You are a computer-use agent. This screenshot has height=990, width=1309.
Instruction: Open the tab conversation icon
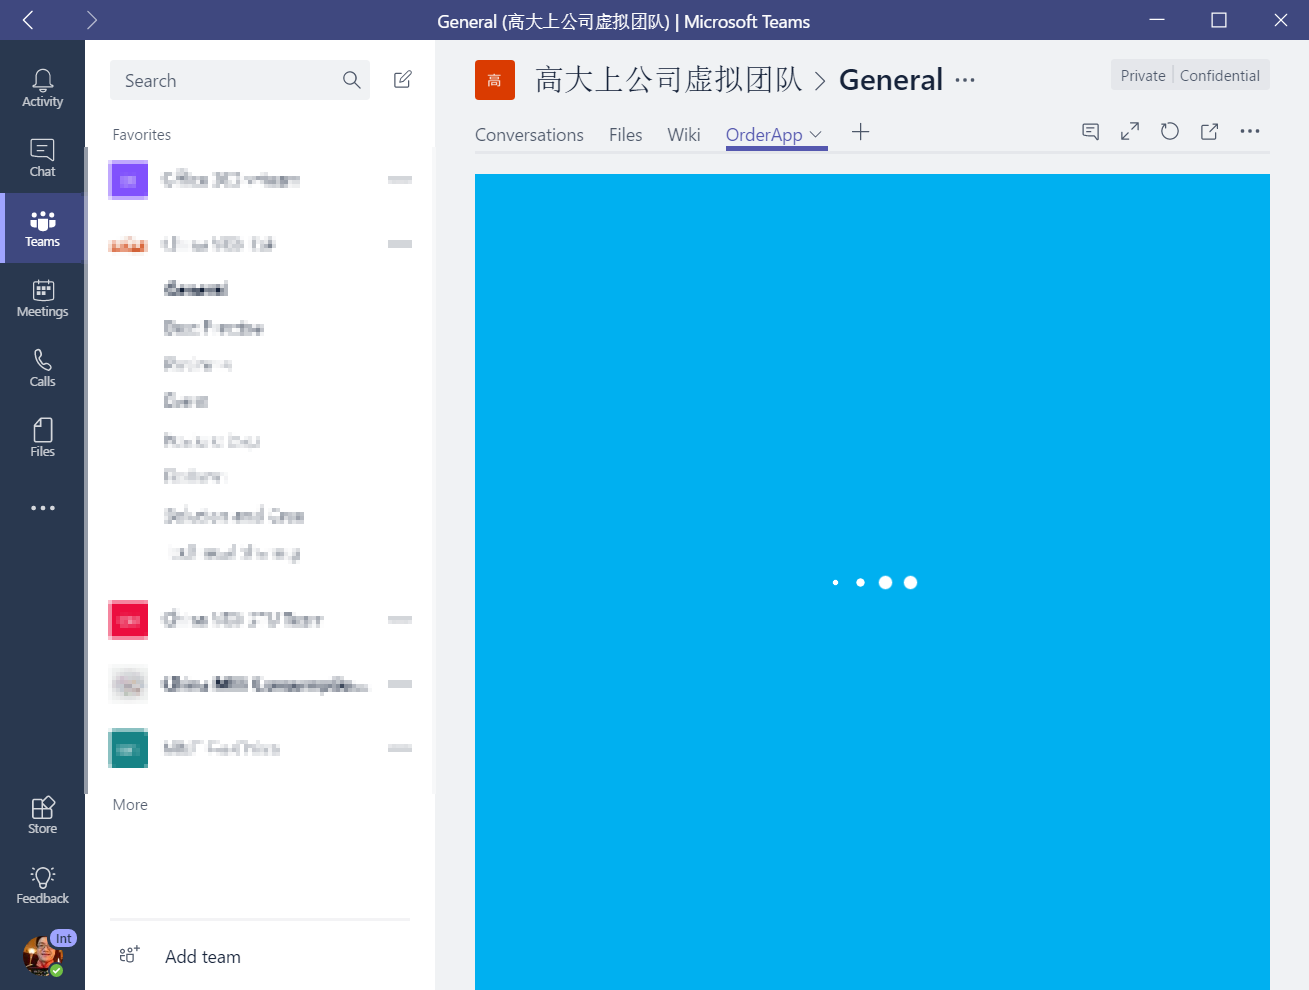pos(1091,132)
